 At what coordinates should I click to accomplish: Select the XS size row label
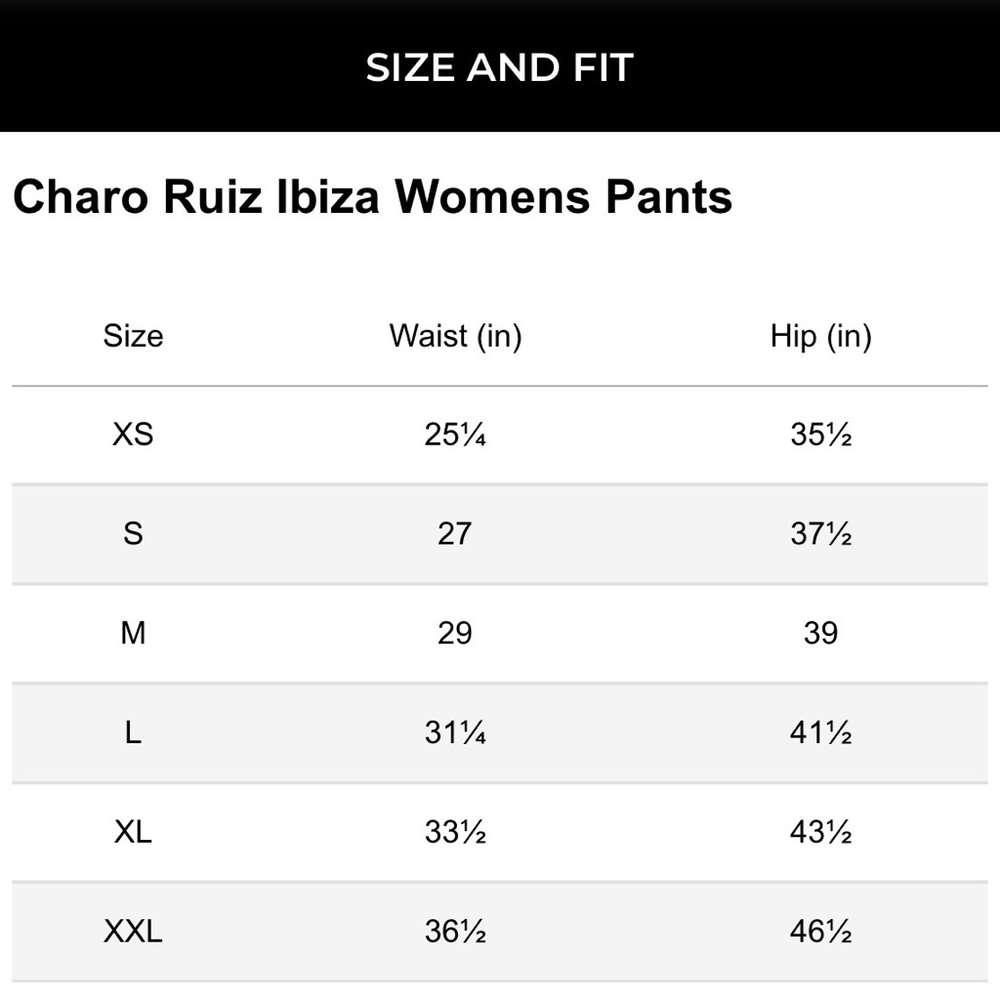click(133, 434)
